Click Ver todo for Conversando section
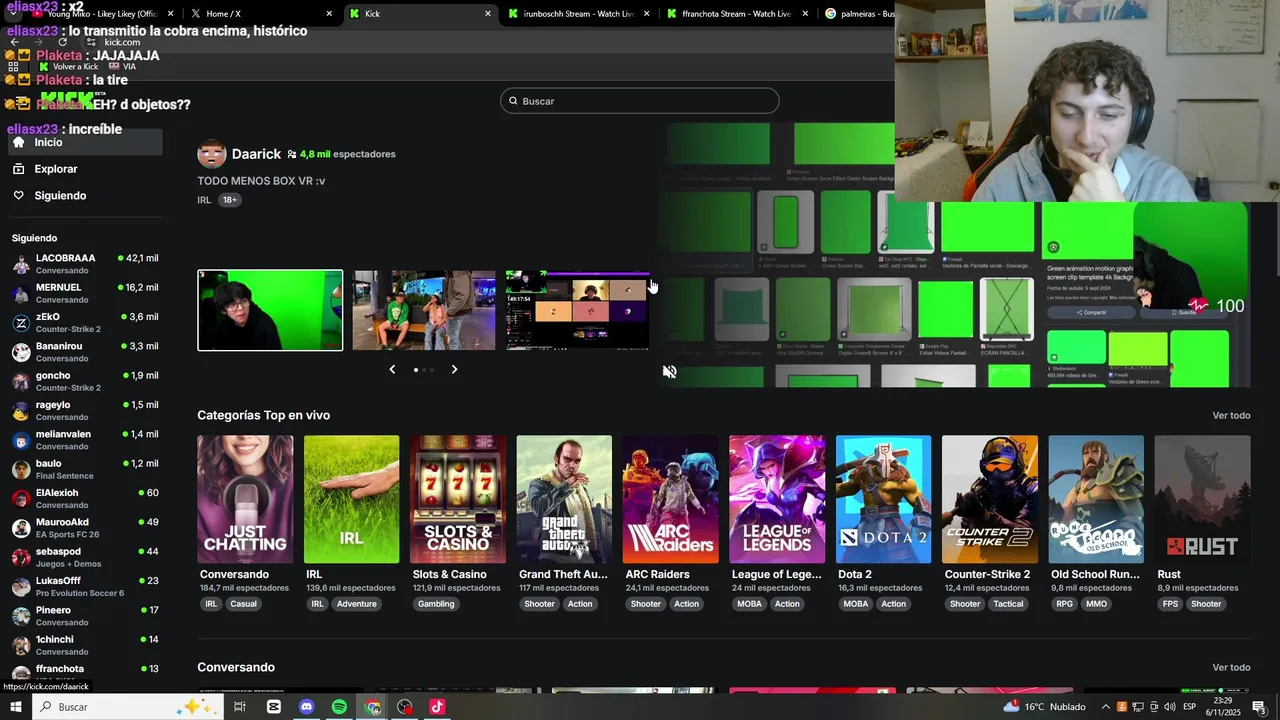Screen dimensions: 1280x720 [x=1231, y=668]
